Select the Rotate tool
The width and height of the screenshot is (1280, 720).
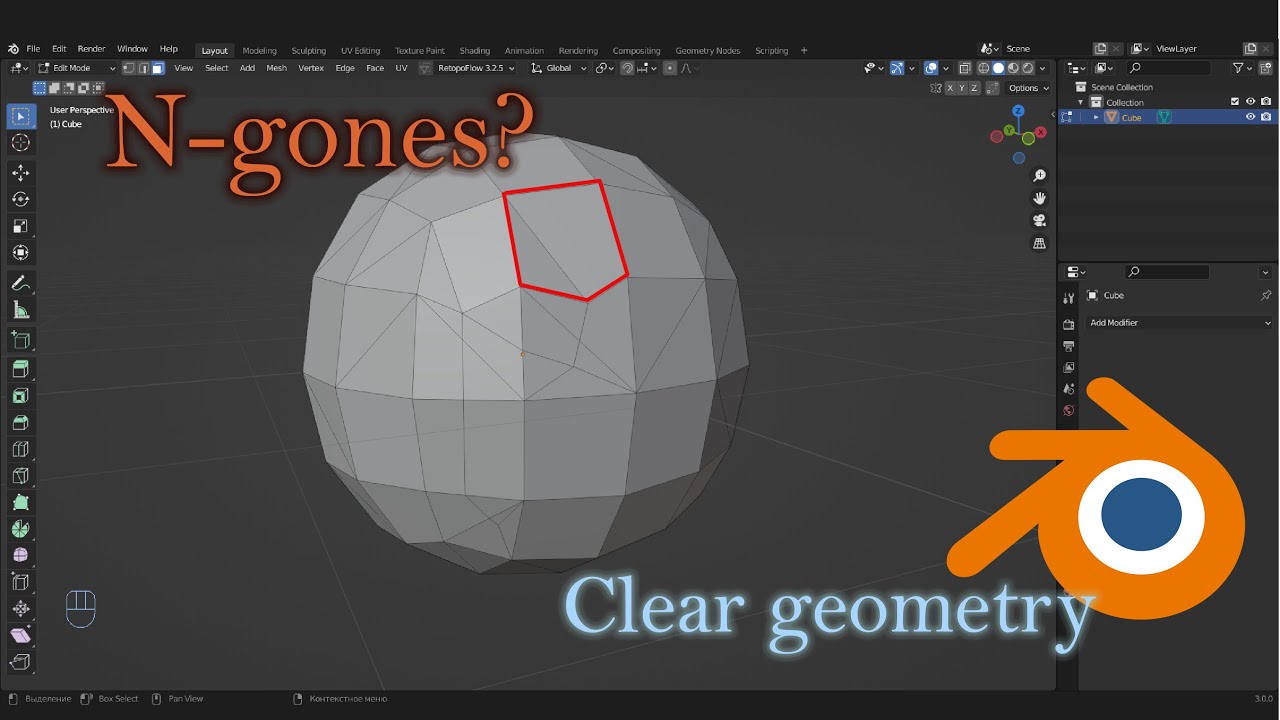tap(20, 199)
